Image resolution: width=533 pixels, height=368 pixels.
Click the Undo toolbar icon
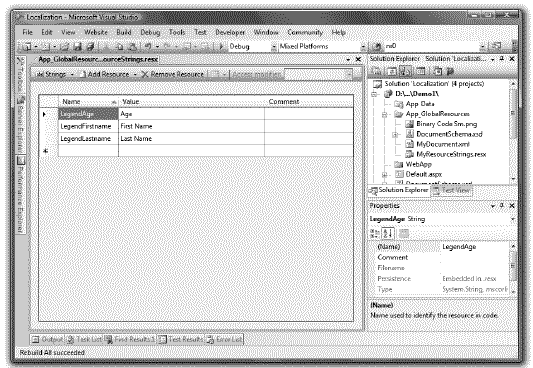(x=148, y=47)
